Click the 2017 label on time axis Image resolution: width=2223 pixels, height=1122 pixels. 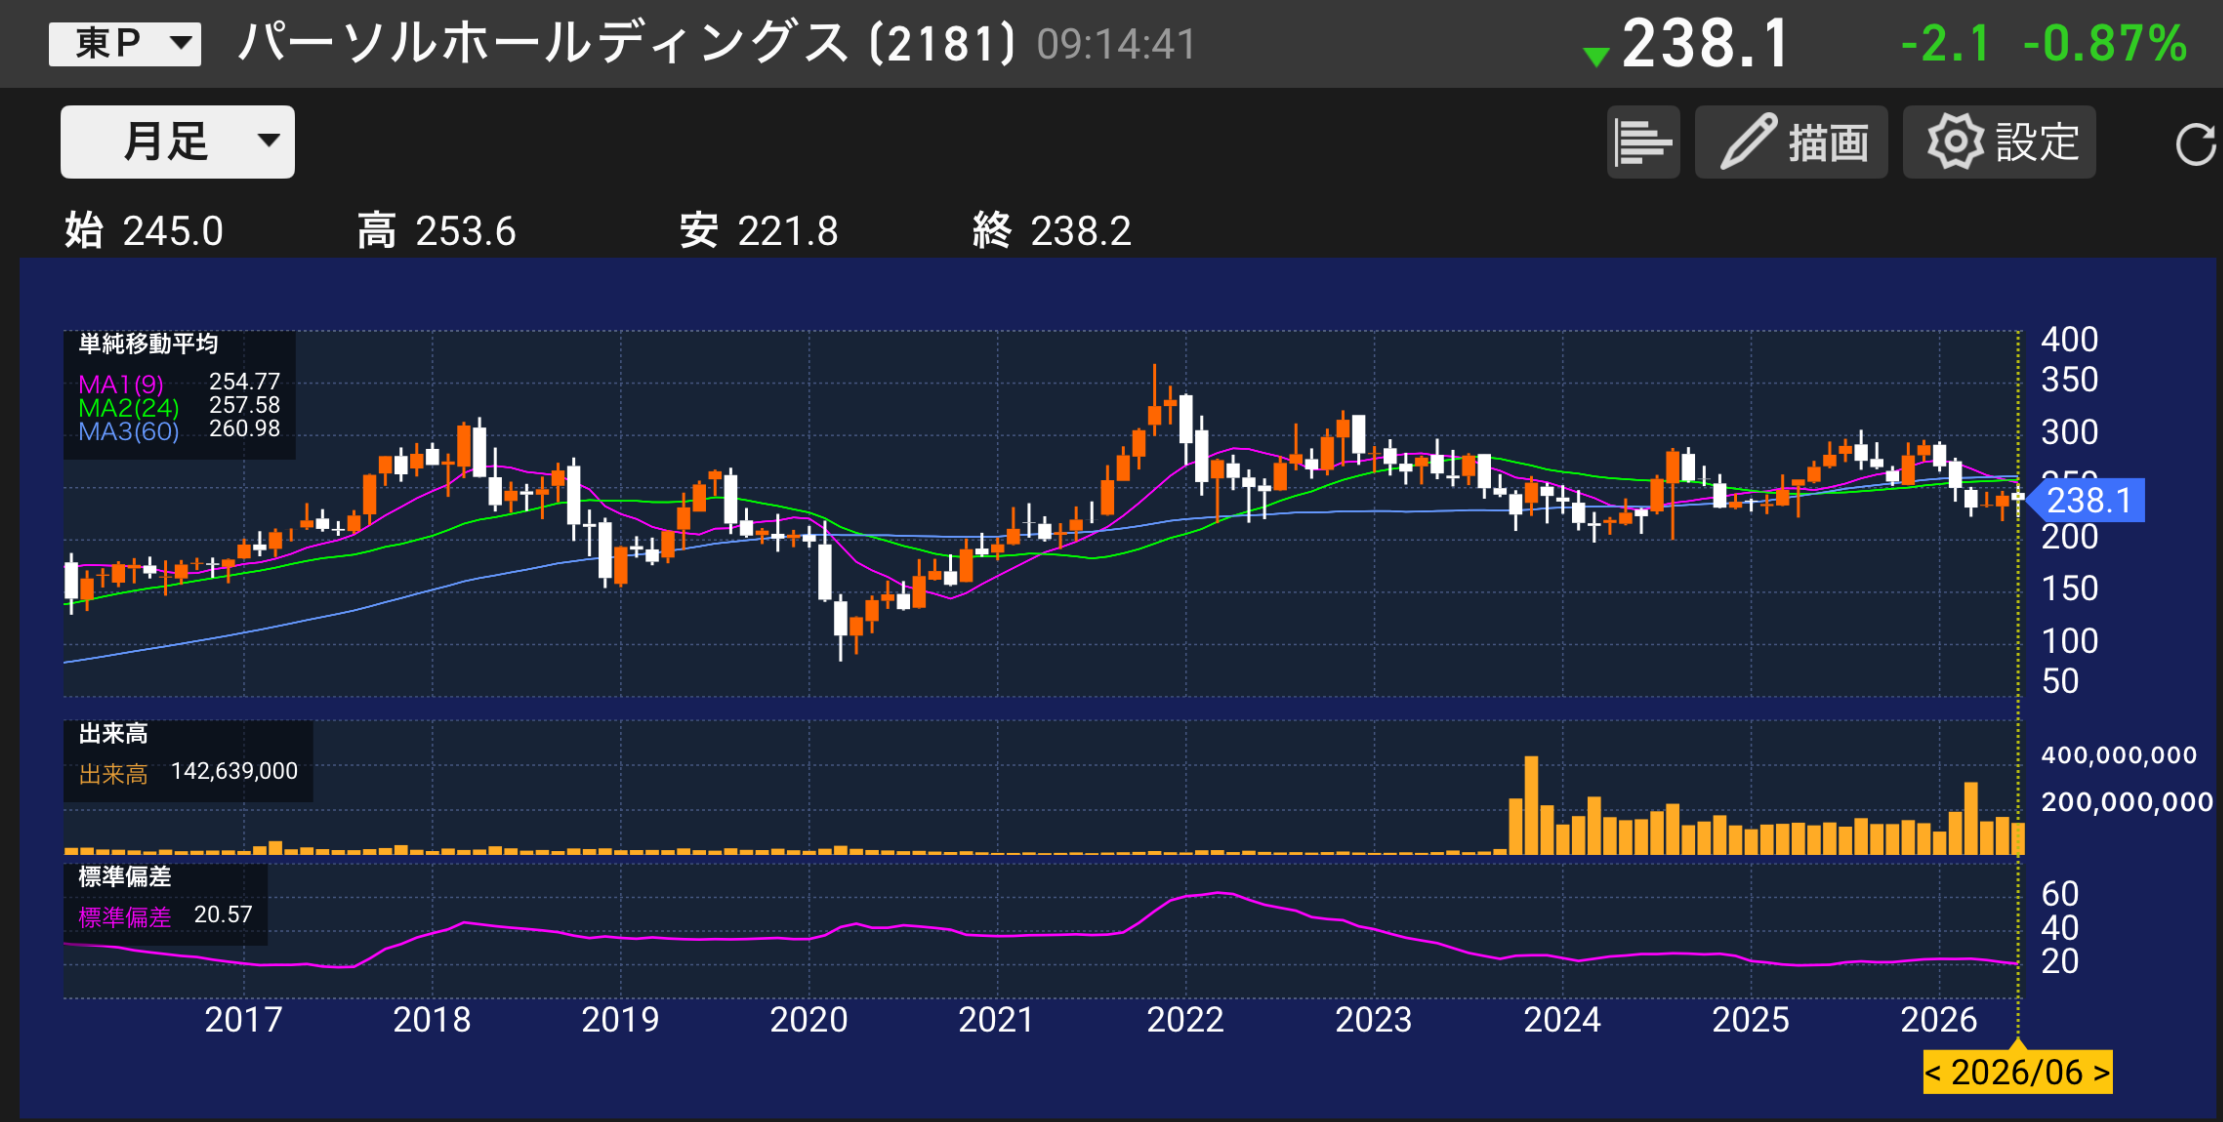point(243,1020)
